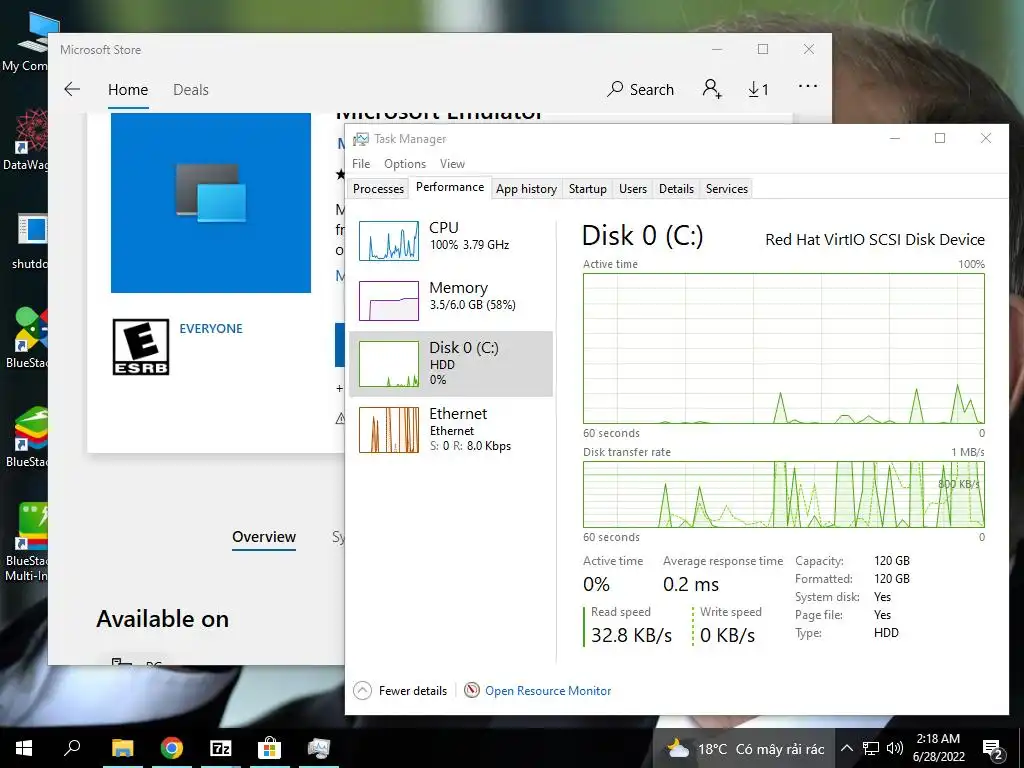Show hidden system tray icons
This screenshot has width=1024, height=768.
click(846, 748)
